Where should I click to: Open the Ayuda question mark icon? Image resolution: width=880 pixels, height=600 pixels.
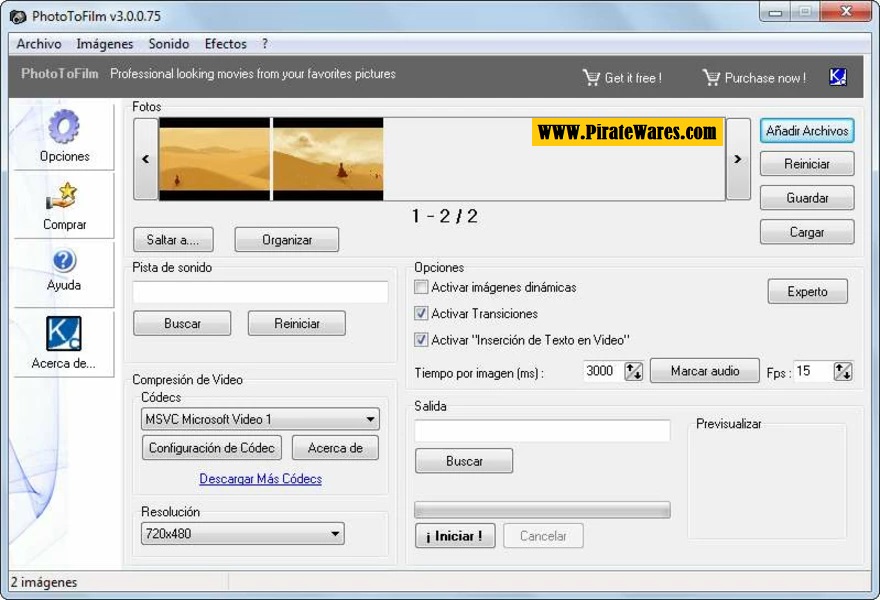pos(64,261)
